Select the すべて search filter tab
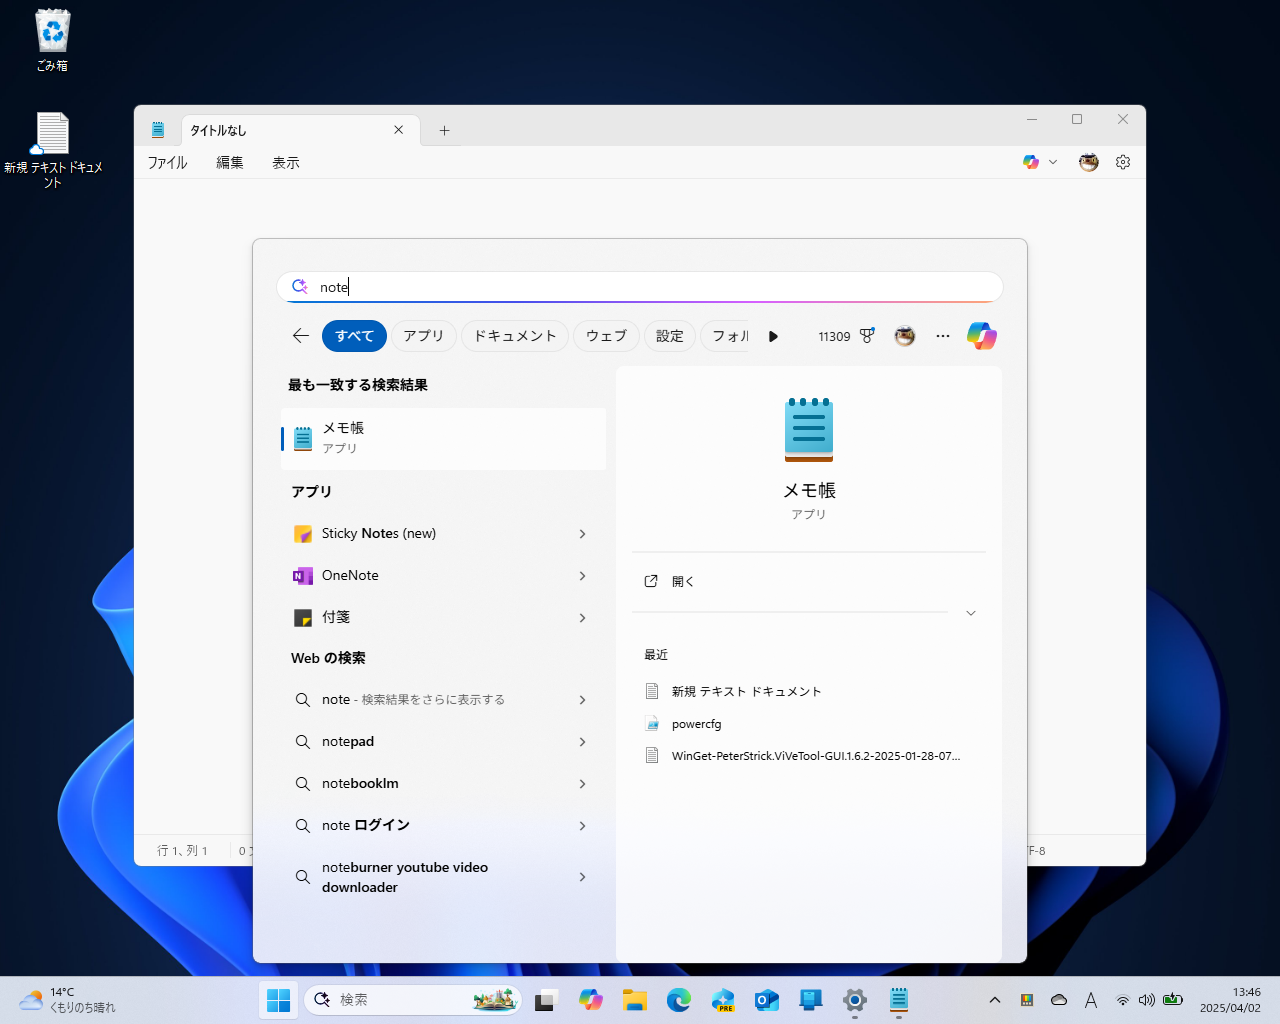The image size is (1280, 1024). pyautogui.click(x=354, y=336)
